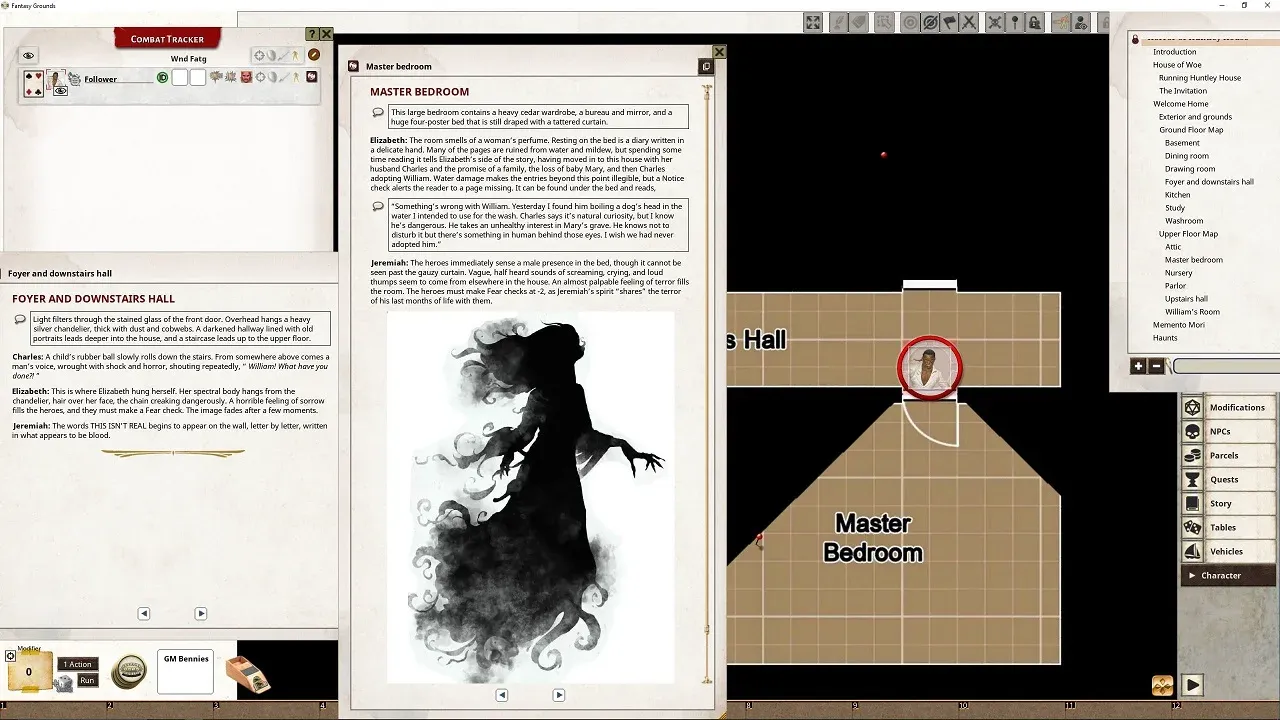The width and height of the screenshot is (1280, 720).
Task: Toggle the global visibility eye in Combat Tracker
Action: tap(28, 56)
